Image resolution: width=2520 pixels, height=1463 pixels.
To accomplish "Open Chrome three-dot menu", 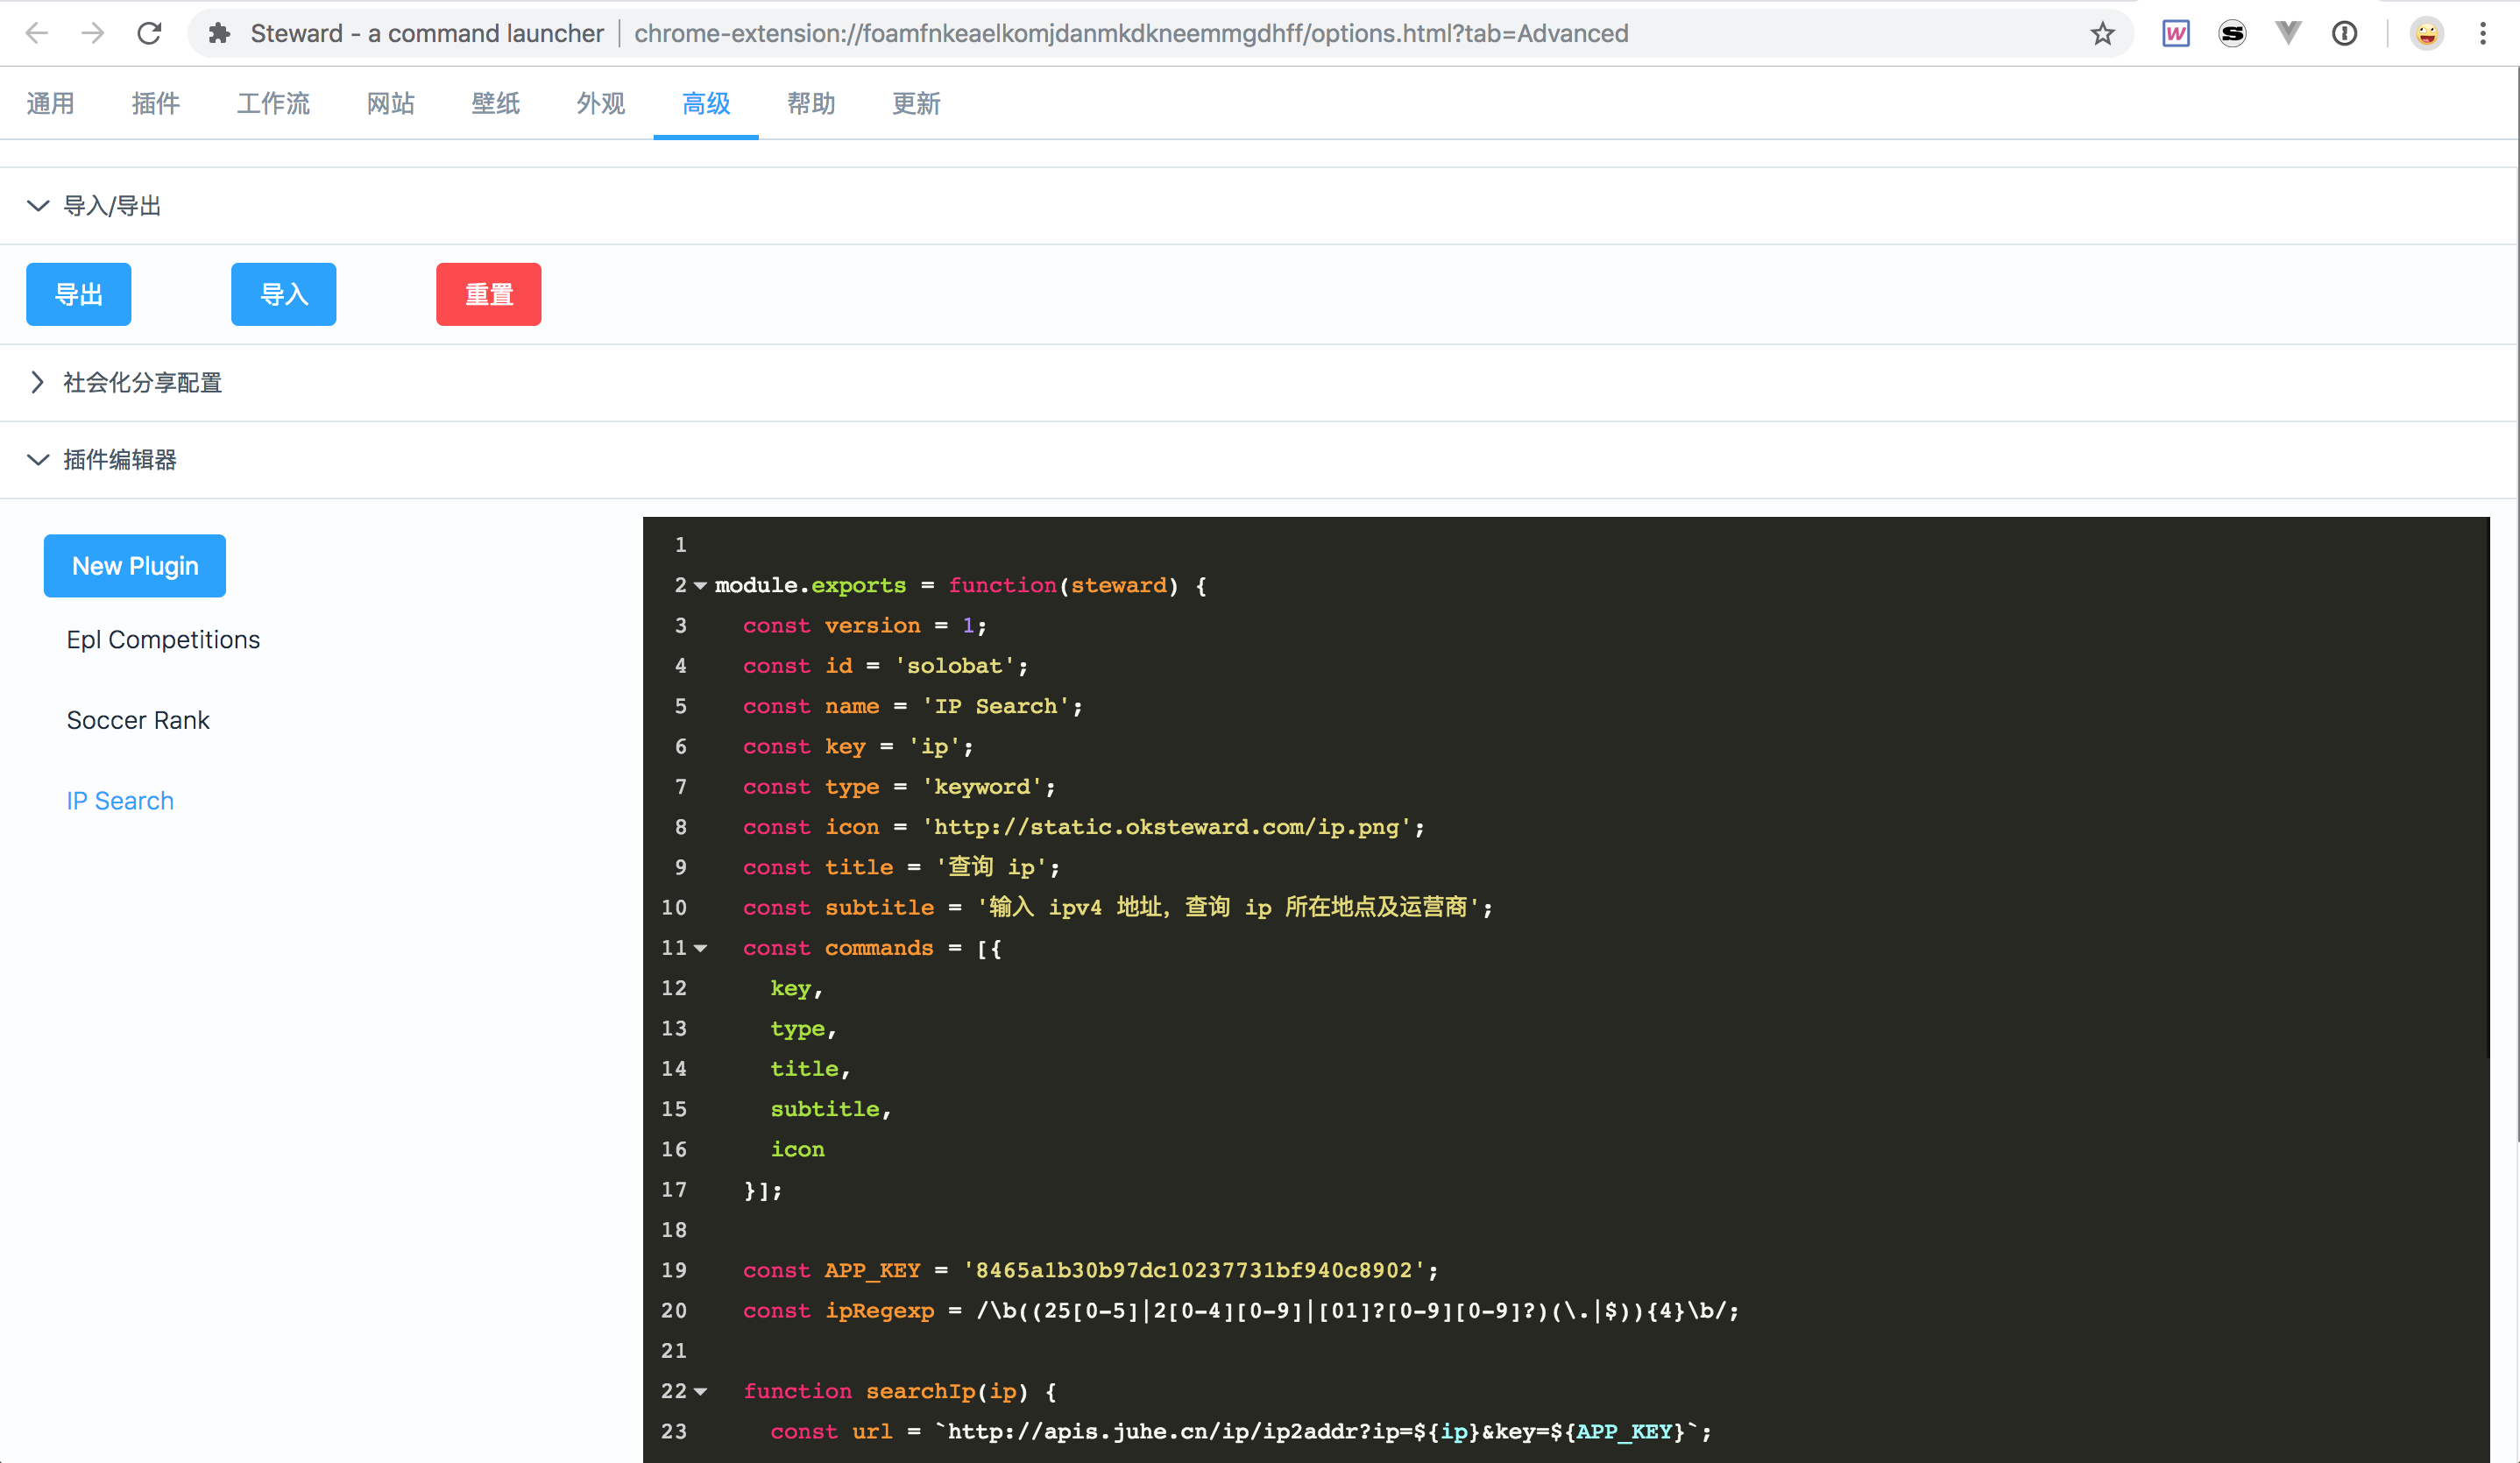I will point(2483,33).
